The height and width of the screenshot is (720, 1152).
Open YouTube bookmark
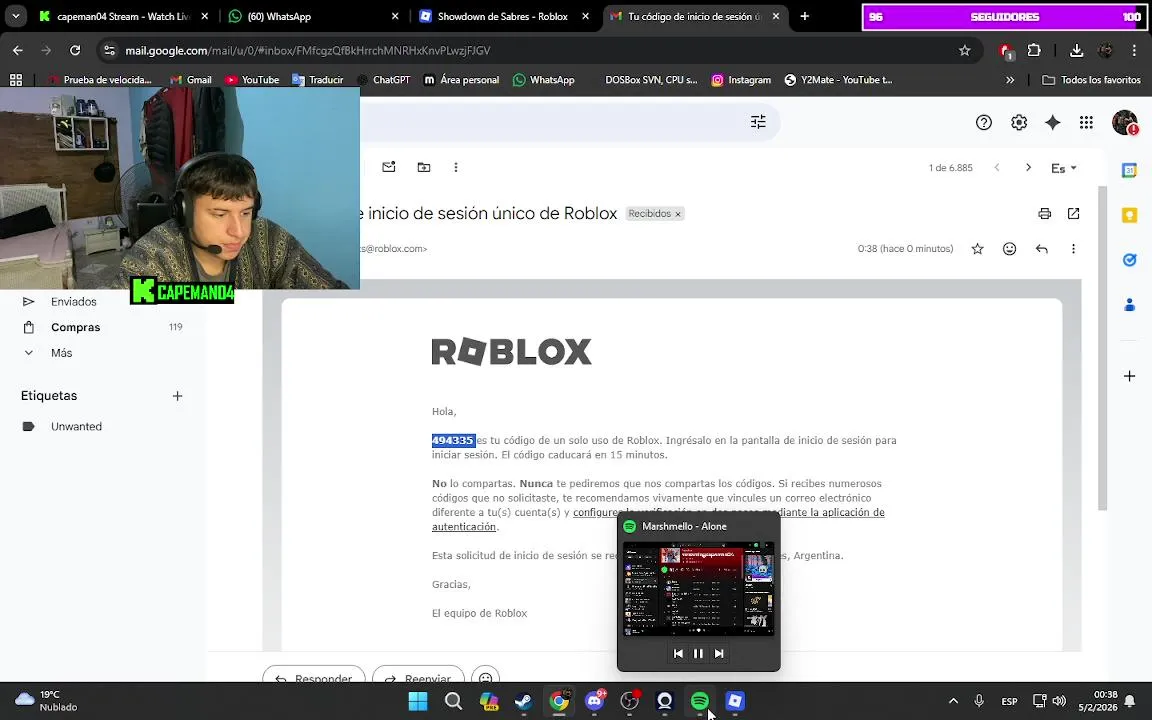(252, 80)
